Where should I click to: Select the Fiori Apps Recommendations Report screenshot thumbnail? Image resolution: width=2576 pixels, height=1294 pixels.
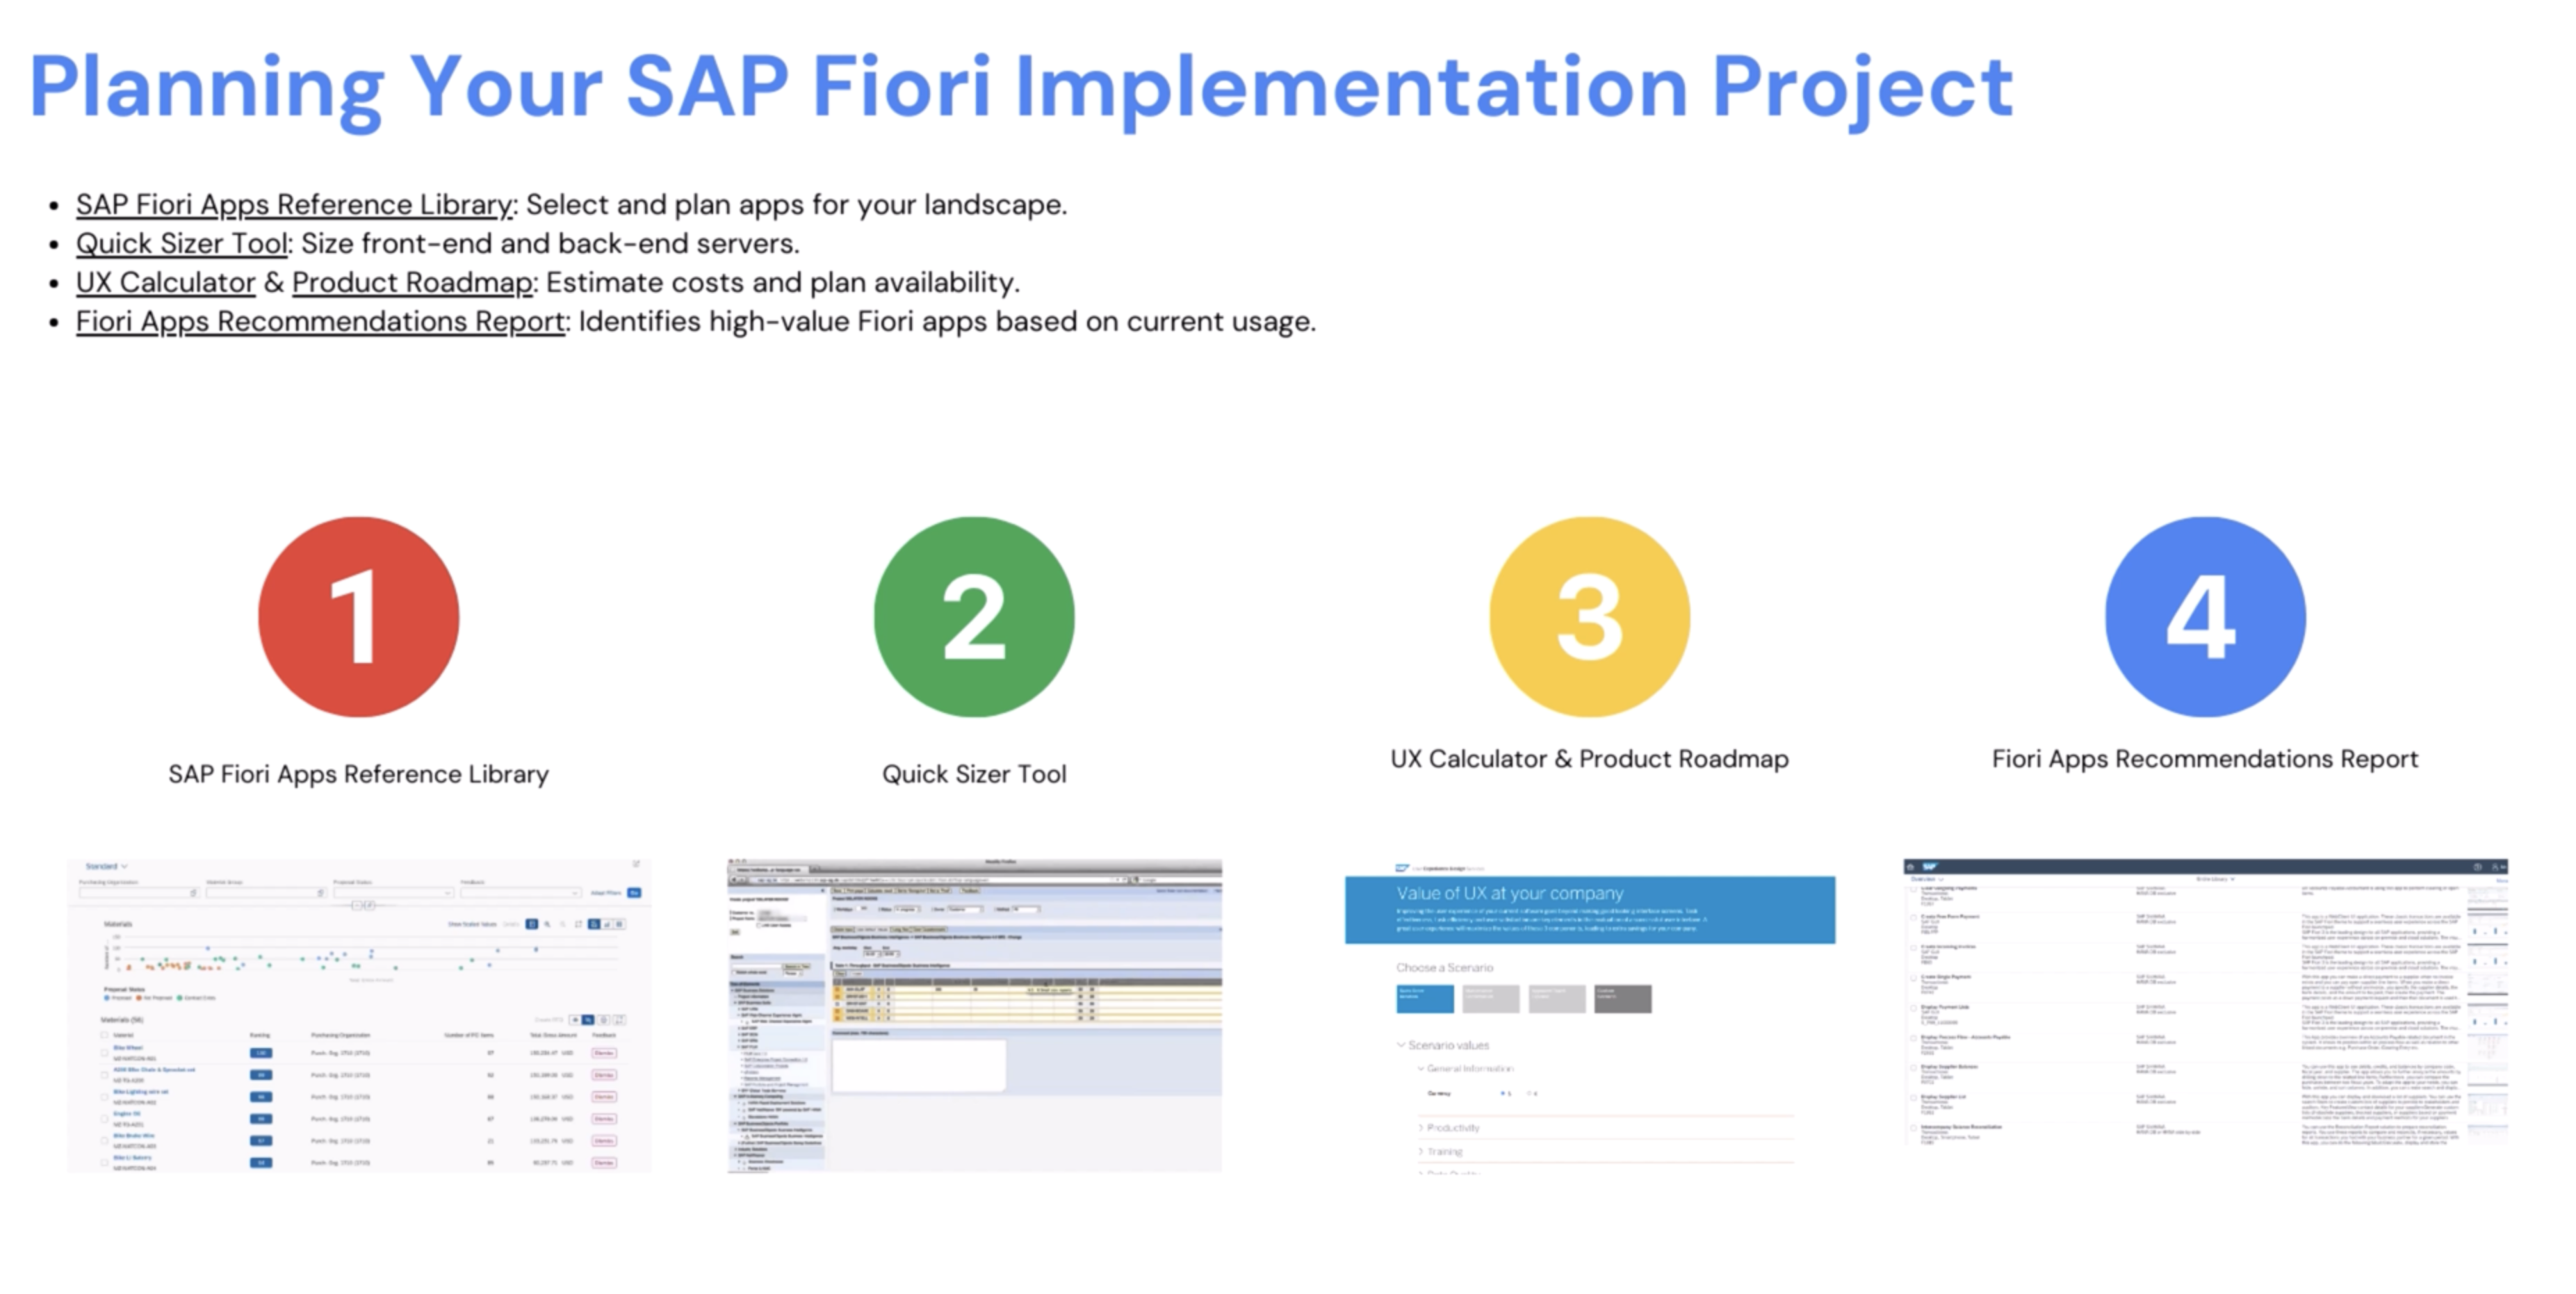coord(2205,1002)
